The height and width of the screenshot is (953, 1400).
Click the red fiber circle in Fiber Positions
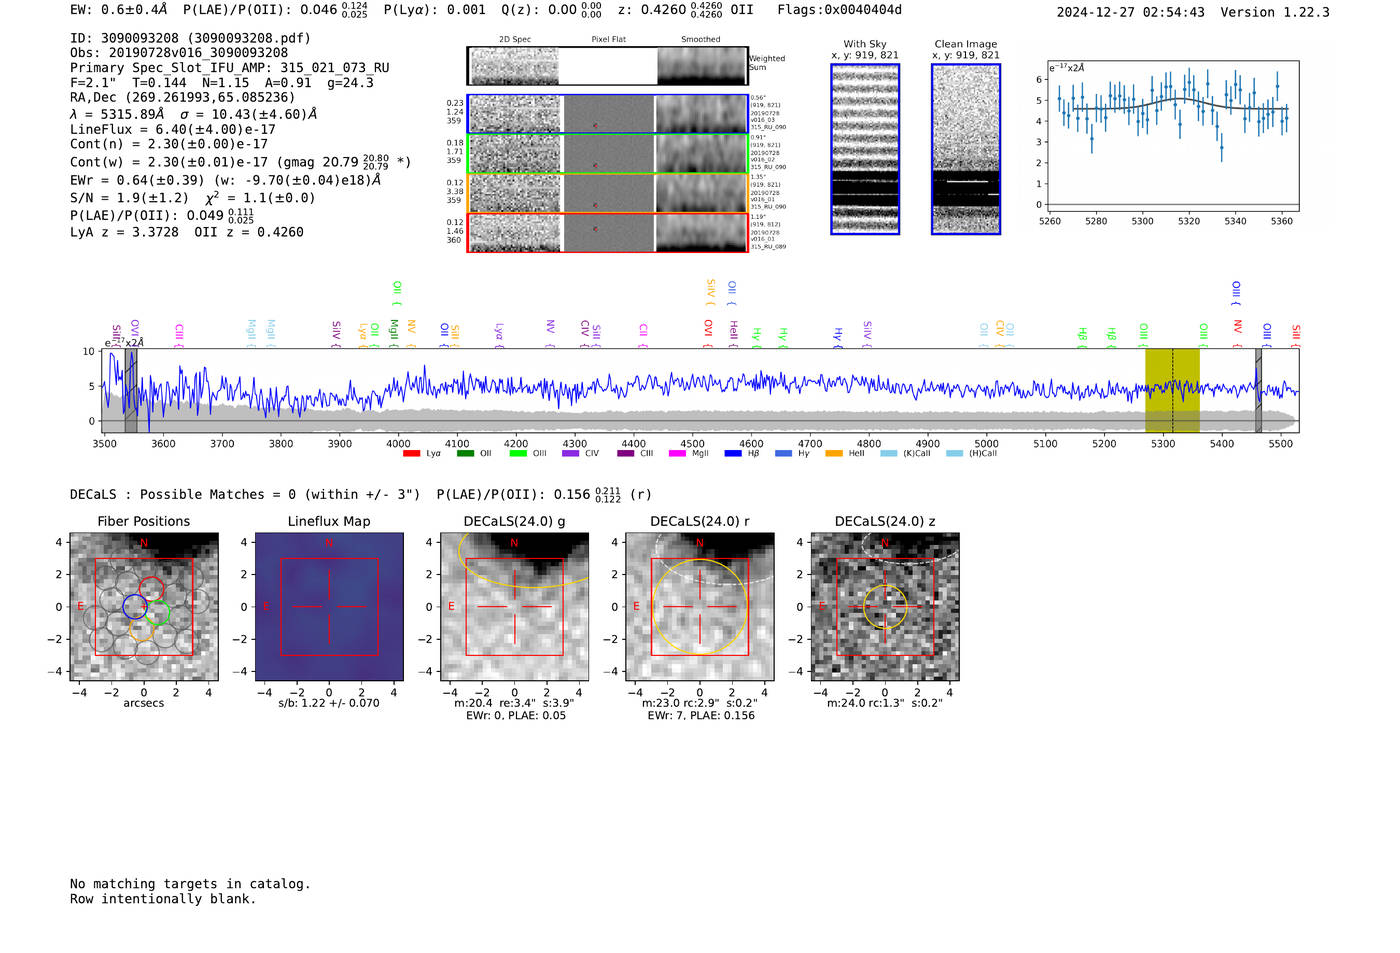(152, 589)
